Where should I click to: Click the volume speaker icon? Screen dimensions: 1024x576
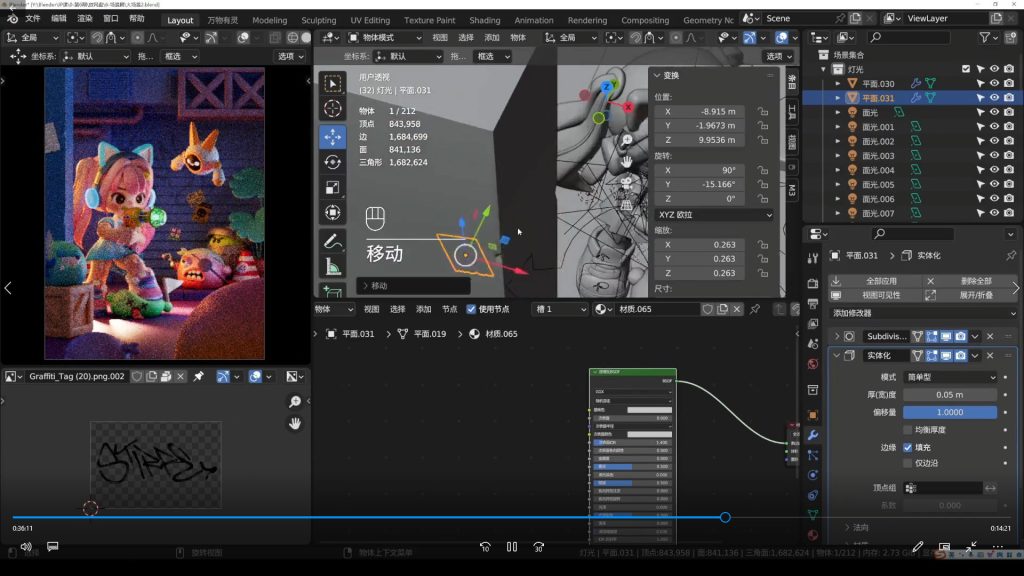(26, 547)
